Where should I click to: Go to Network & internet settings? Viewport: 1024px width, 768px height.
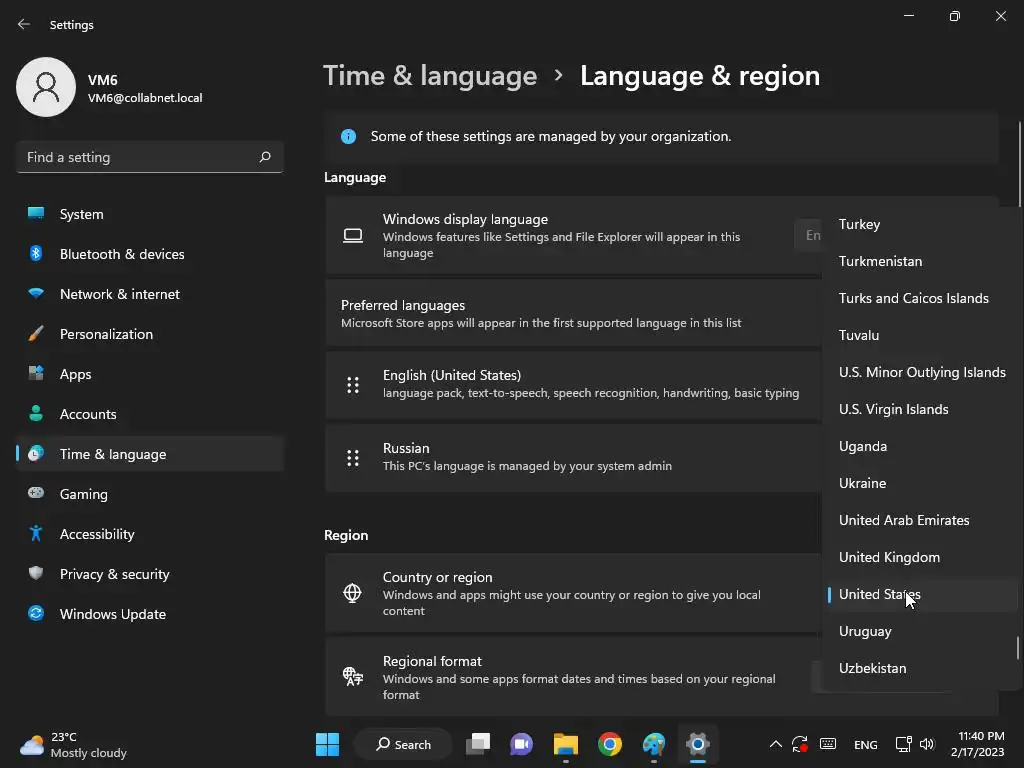click(150, 294)
